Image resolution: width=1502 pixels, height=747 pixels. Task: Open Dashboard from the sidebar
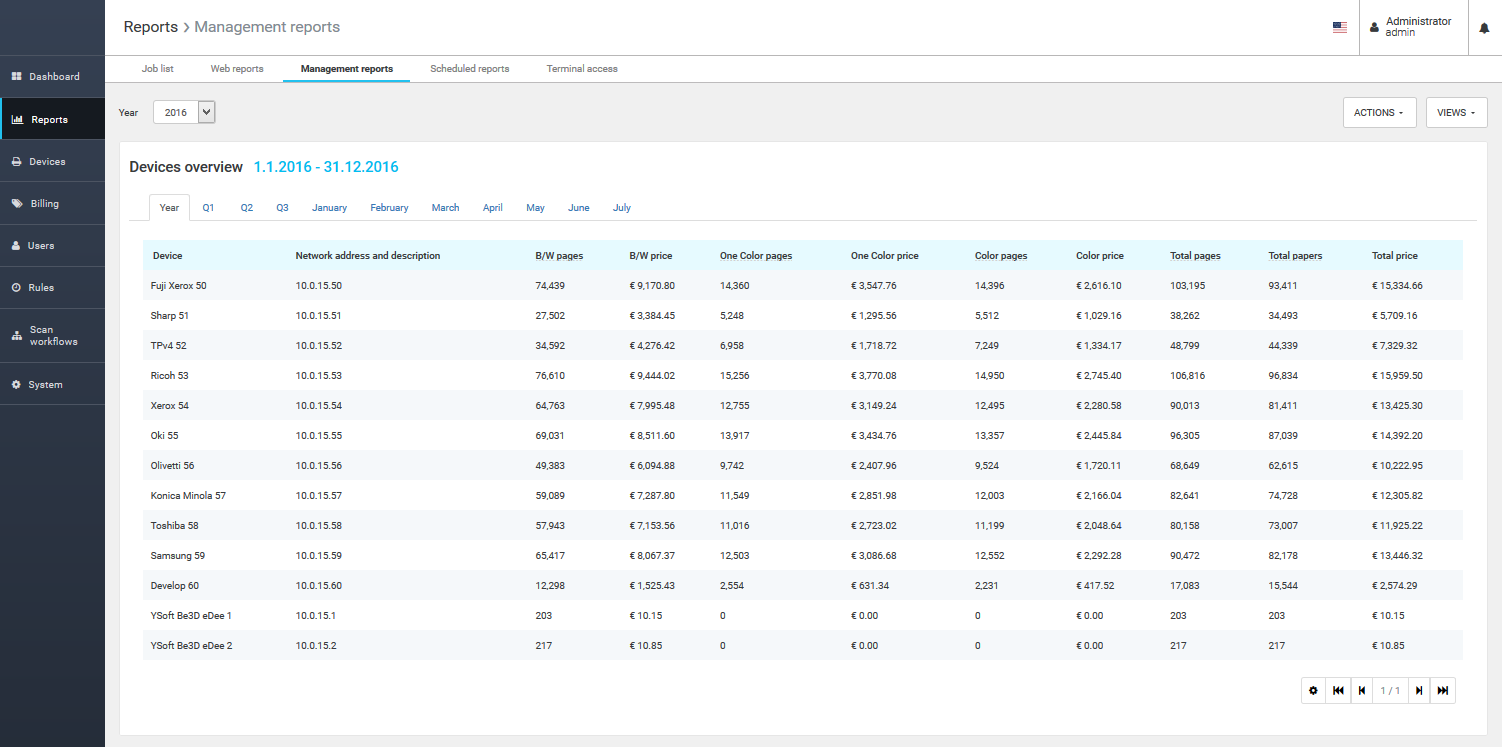pyautogui.click(x=53, y=77)
